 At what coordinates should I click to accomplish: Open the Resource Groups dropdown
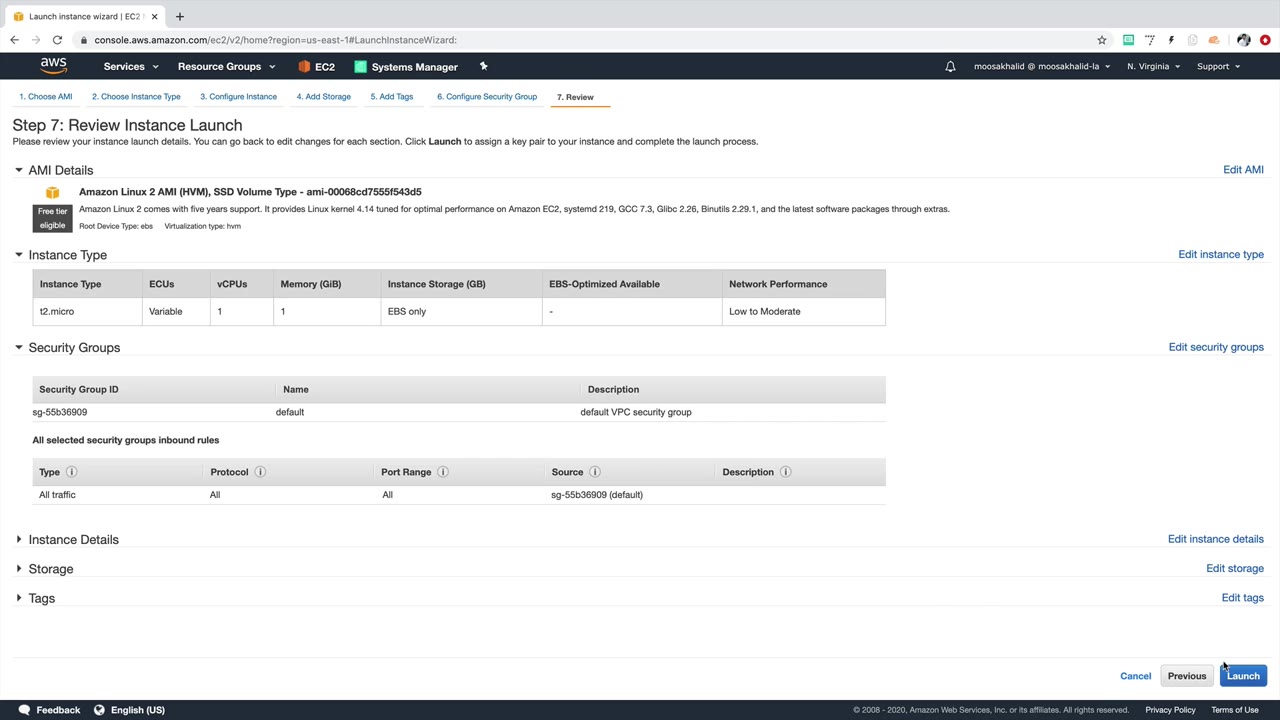(226, 67)
